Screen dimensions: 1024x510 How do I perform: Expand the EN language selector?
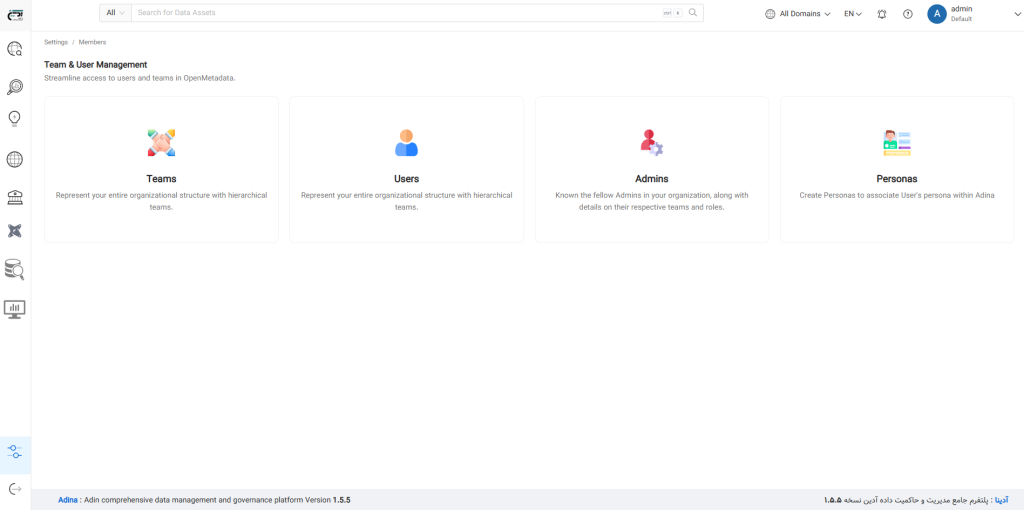point(852,14)
